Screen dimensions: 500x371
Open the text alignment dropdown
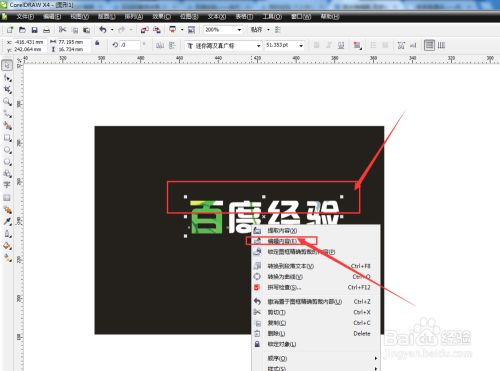(357, 45)
